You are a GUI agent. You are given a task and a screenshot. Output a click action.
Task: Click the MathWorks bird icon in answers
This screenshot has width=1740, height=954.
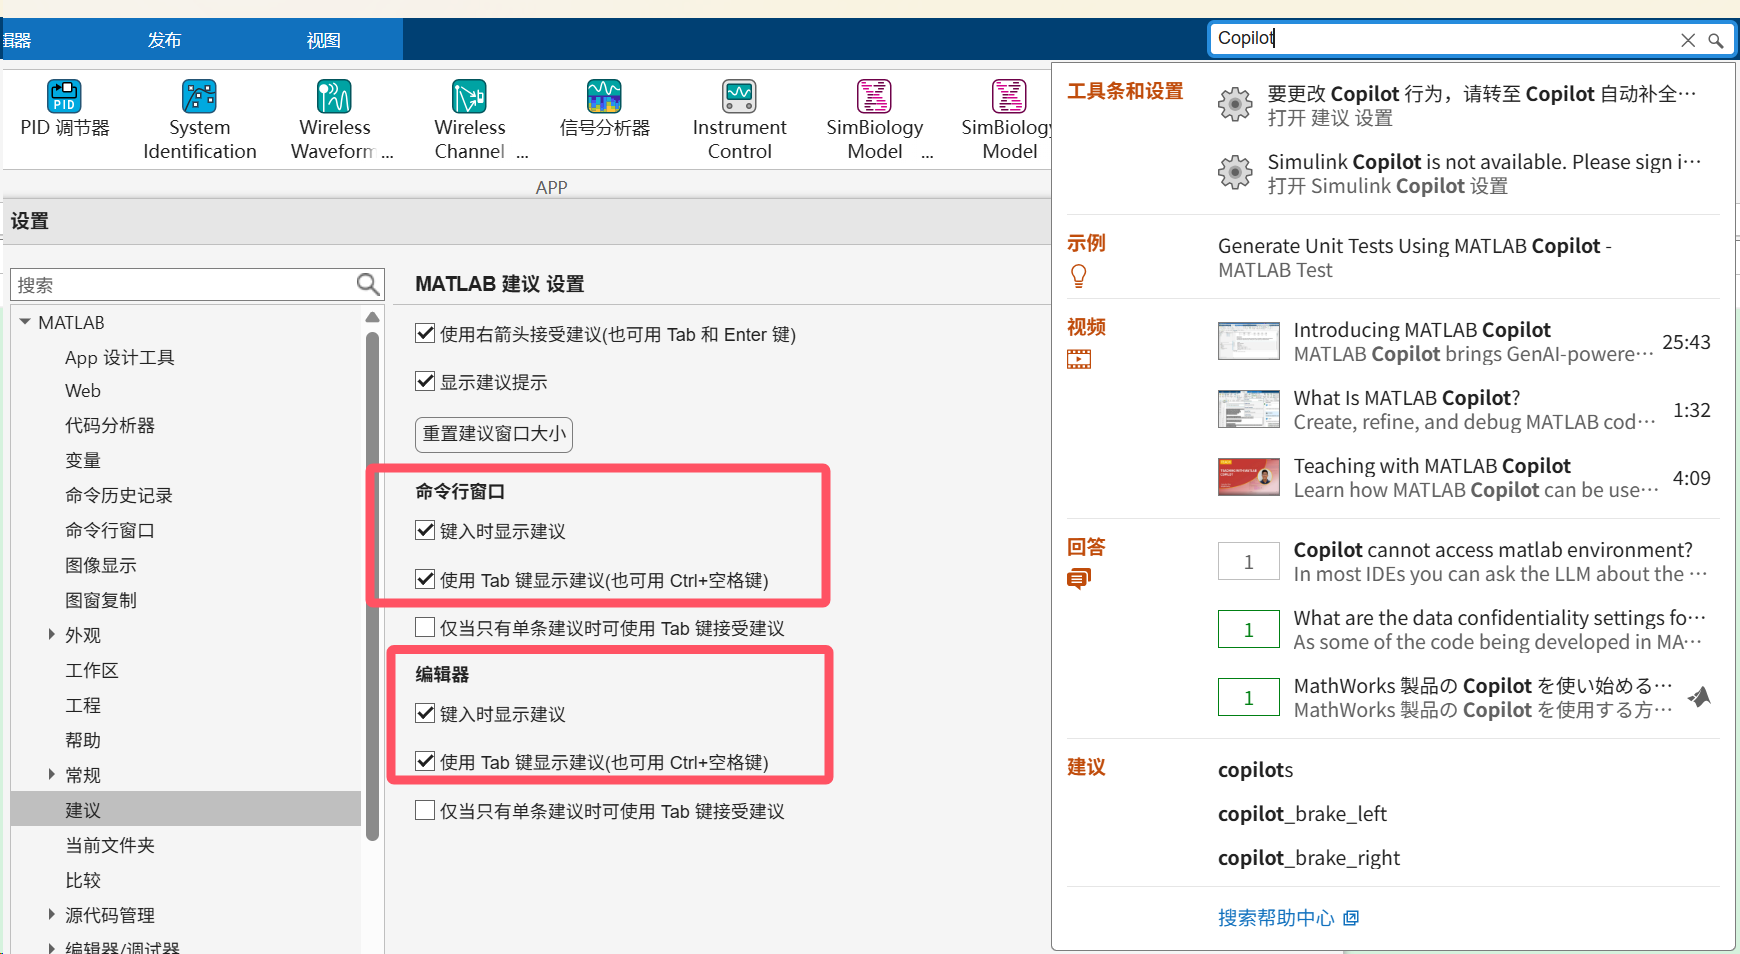point(1699,696)
